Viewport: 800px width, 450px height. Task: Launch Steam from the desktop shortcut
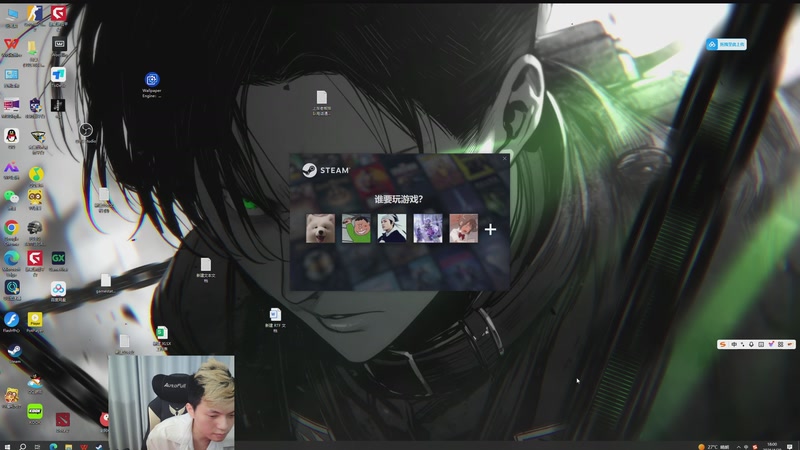(14, 353)
